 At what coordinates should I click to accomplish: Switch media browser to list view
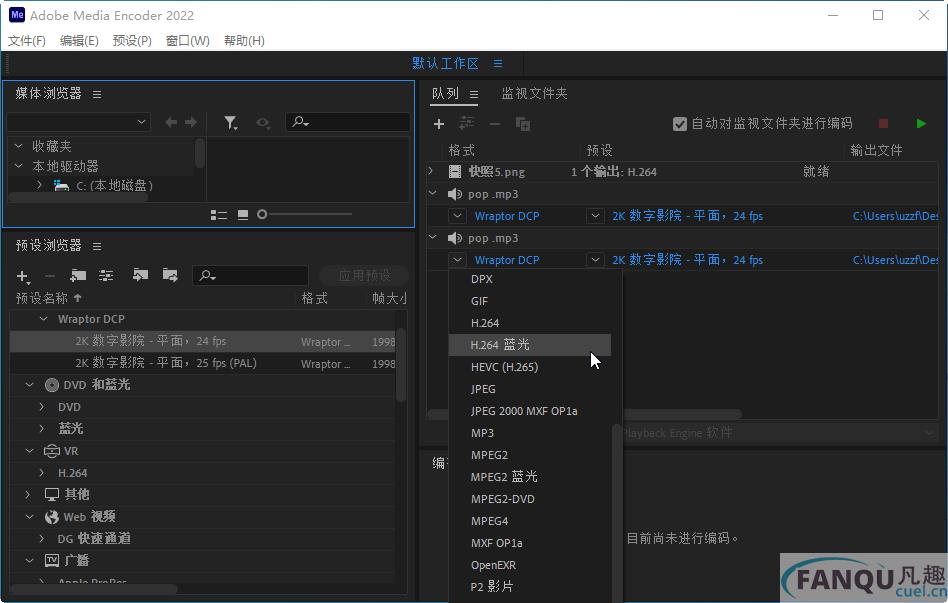tap(219, 215)
